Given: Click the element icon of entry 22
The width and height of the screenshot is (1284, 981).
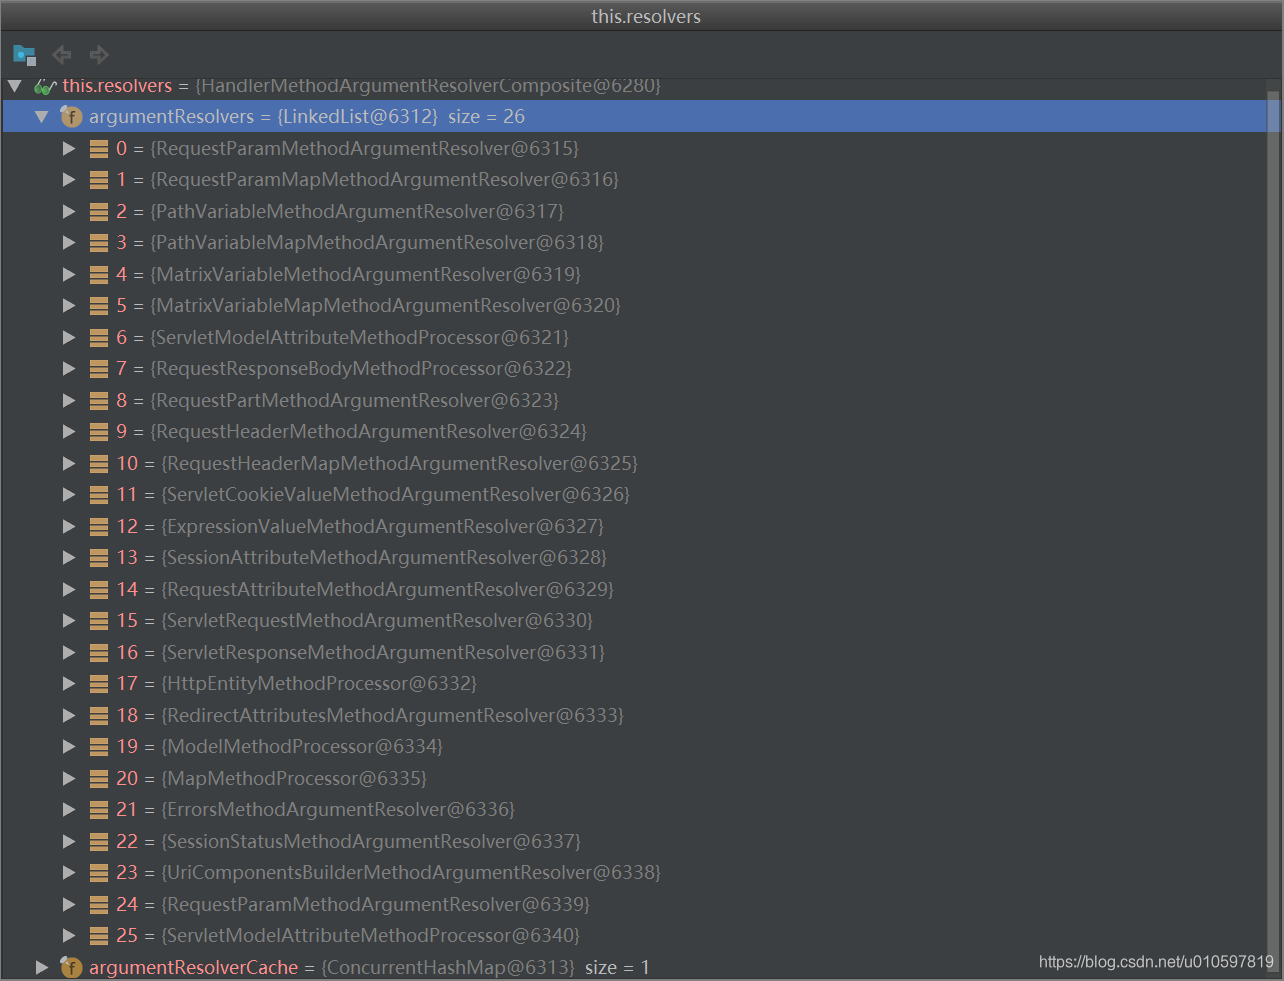Looking at the screenshot, I should [99, 842].
